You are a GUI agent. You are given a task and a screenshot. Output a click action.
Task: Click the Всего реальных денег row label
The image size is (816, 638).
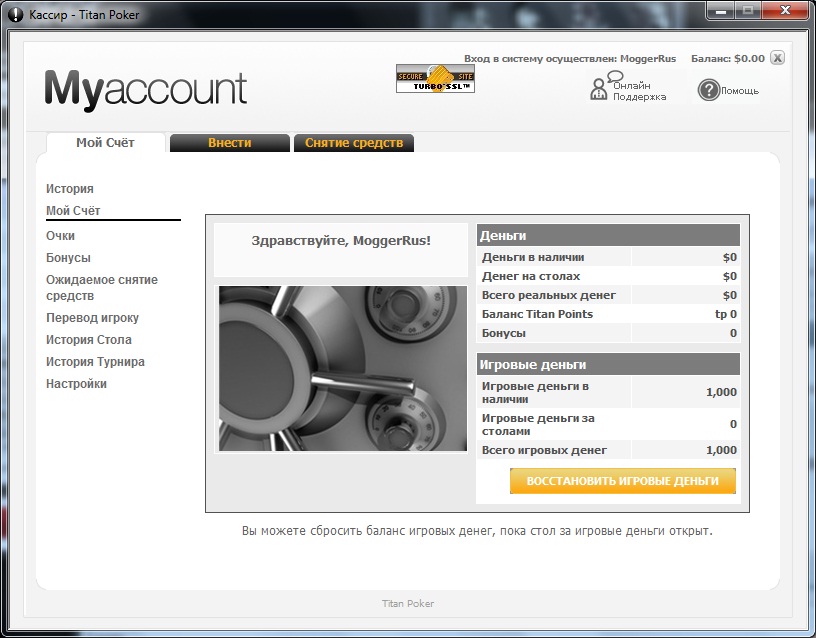[x=549, y=295]
